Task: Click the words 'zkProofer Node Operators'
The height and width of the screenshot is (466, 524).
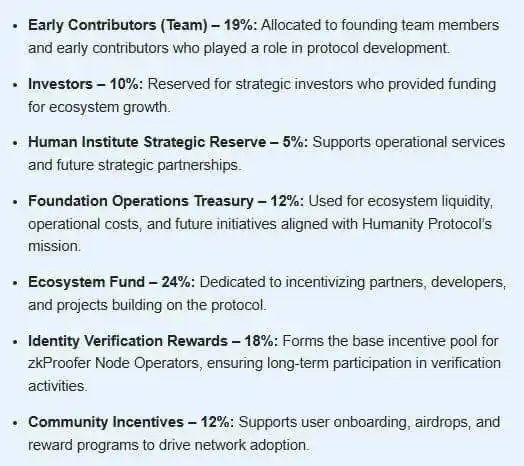Action: point(115,363)
